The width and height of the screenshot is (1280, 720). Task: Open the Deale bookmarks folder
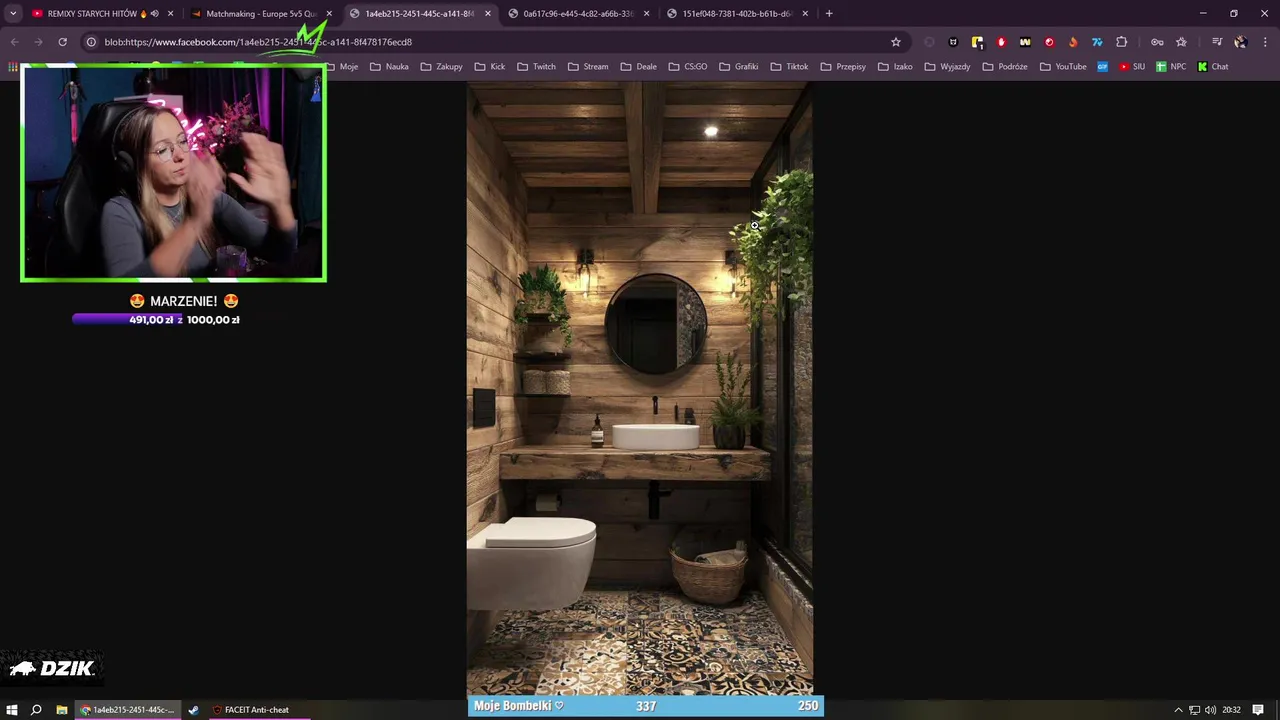[x=638, y=67]
